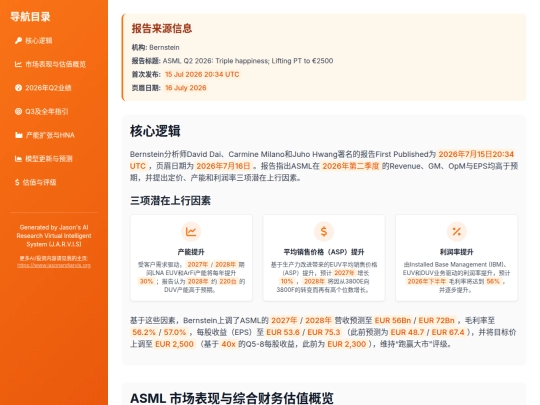This screenshot has height=405, width=540.
Task: Click the chart icon in 产能提升 card
Action: (191, 231)
